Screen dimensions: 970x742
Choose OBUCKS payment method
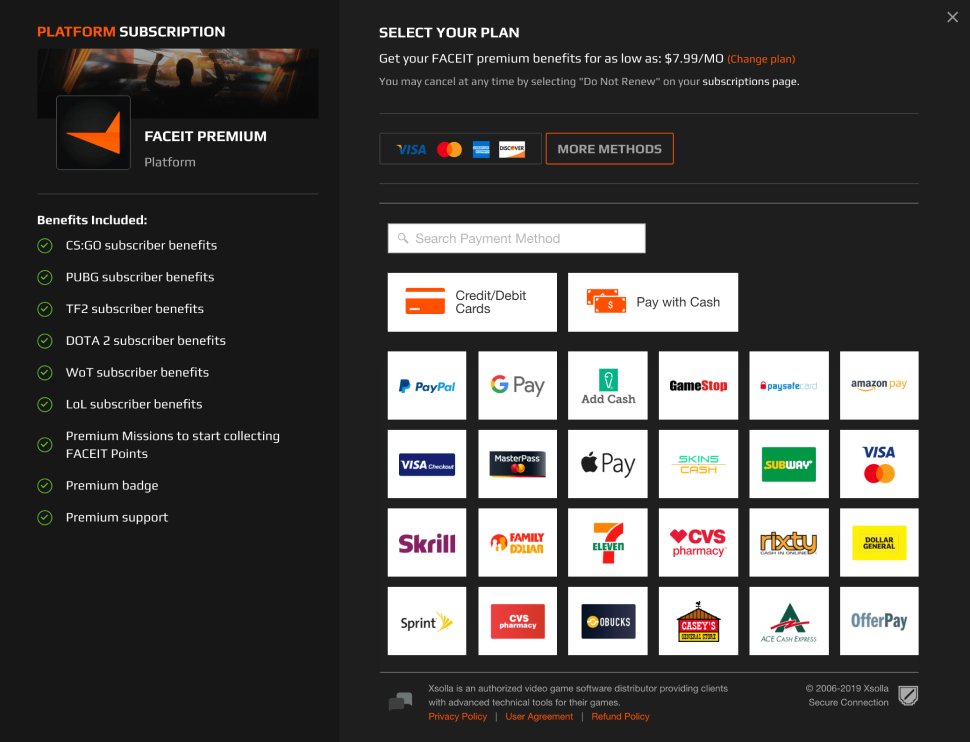tap(607, 620)
